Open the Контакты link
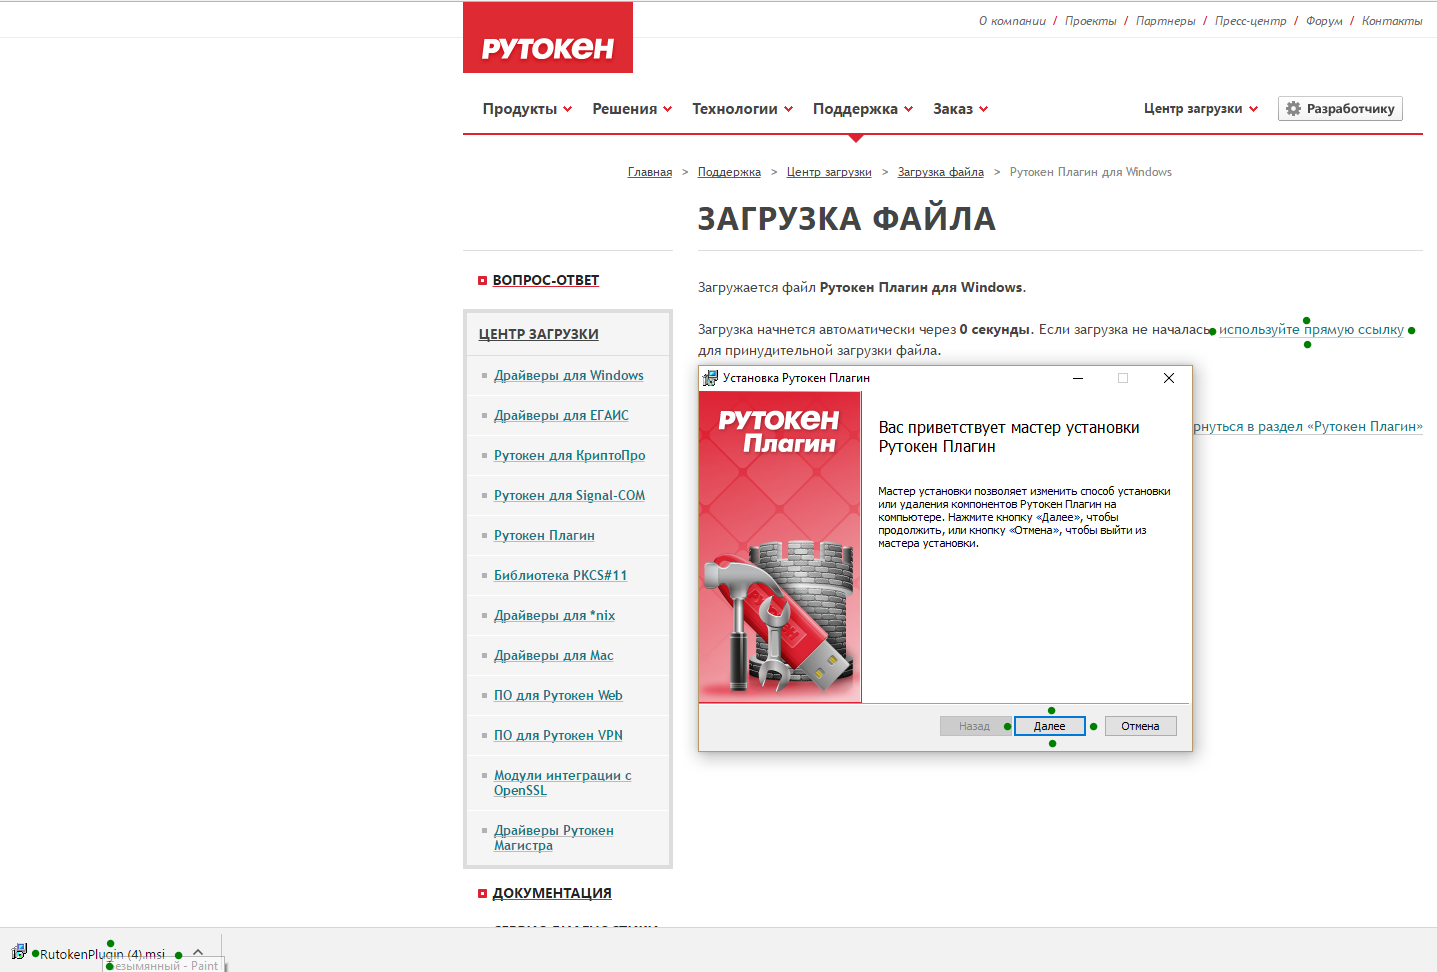Viewport: 1437px width, 972px height. (1392, 21)
